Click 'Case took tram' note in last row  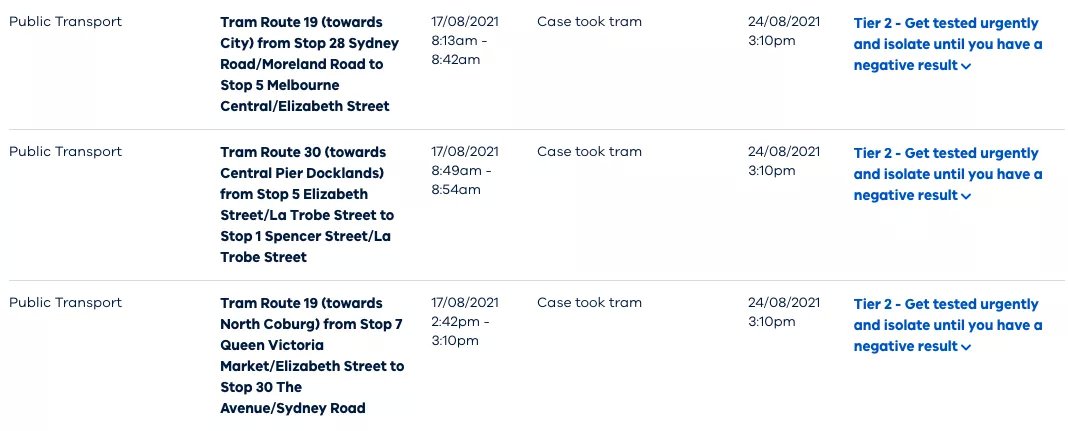coord(589,302)
